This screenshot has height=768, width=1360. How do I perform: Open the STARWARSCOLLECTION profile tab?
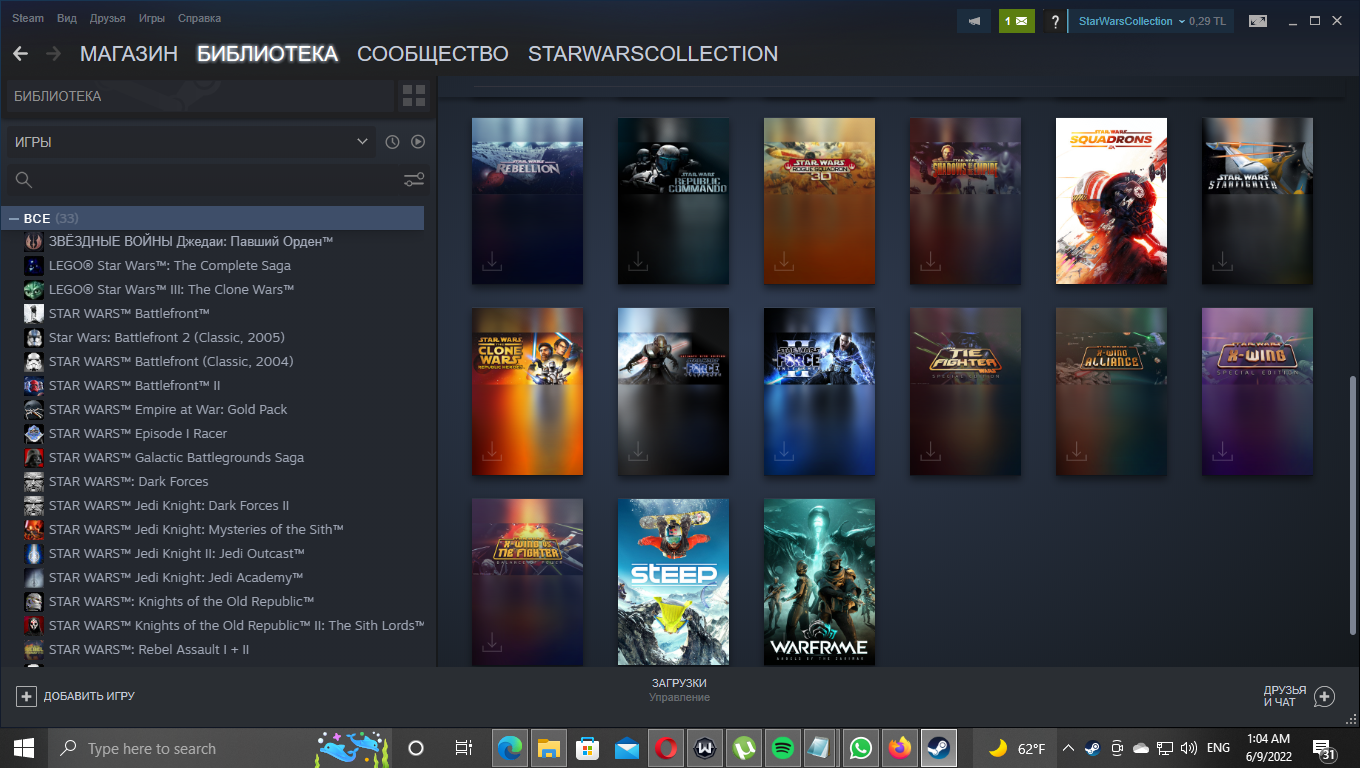[x=653, y=54]
